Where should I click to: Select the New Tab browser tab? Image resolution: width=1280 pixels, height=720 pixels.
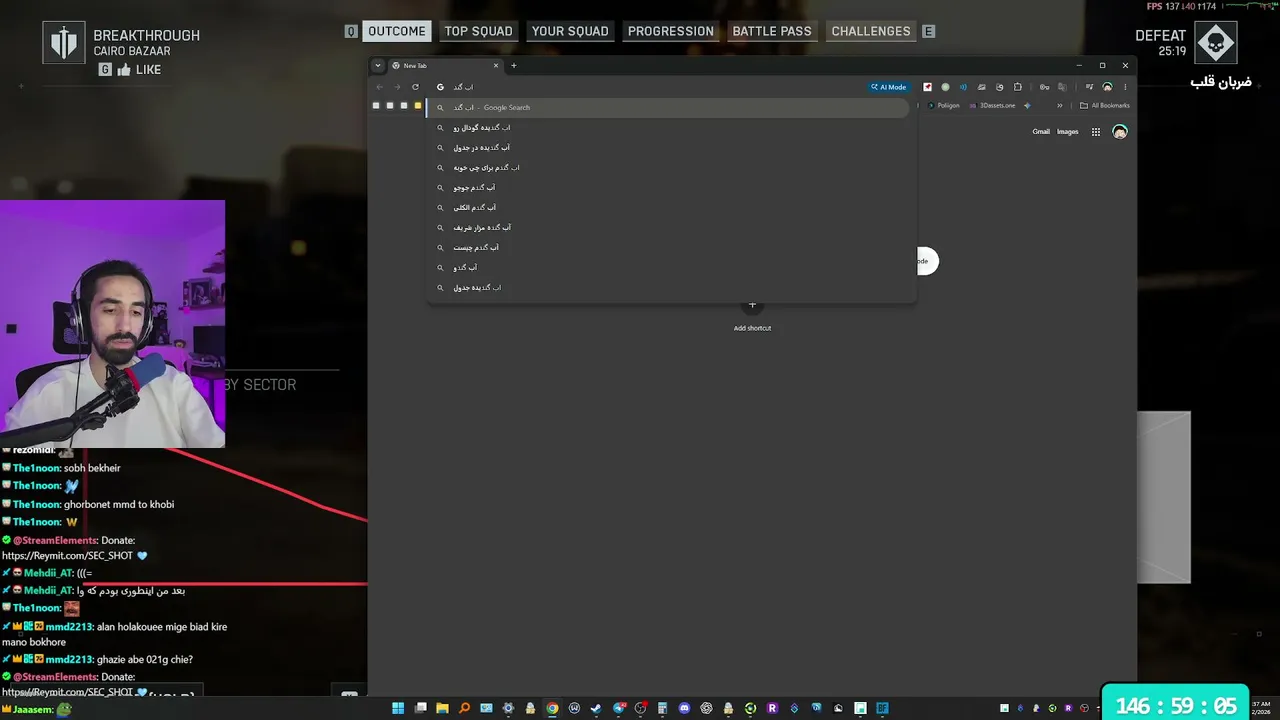445,66
